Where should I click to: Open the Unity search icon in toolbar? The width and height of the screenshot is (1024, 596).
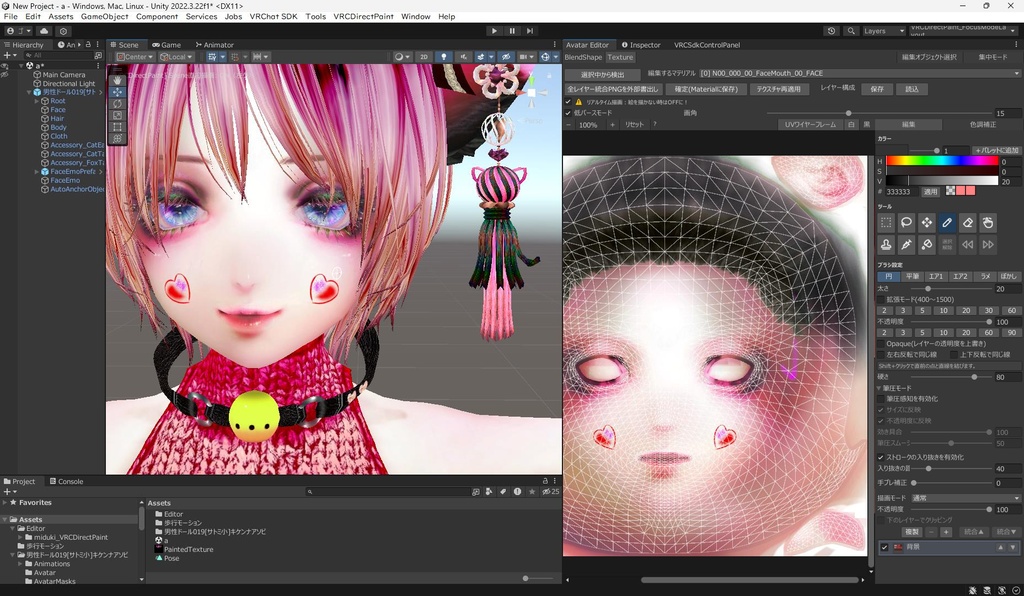(850, 31)
